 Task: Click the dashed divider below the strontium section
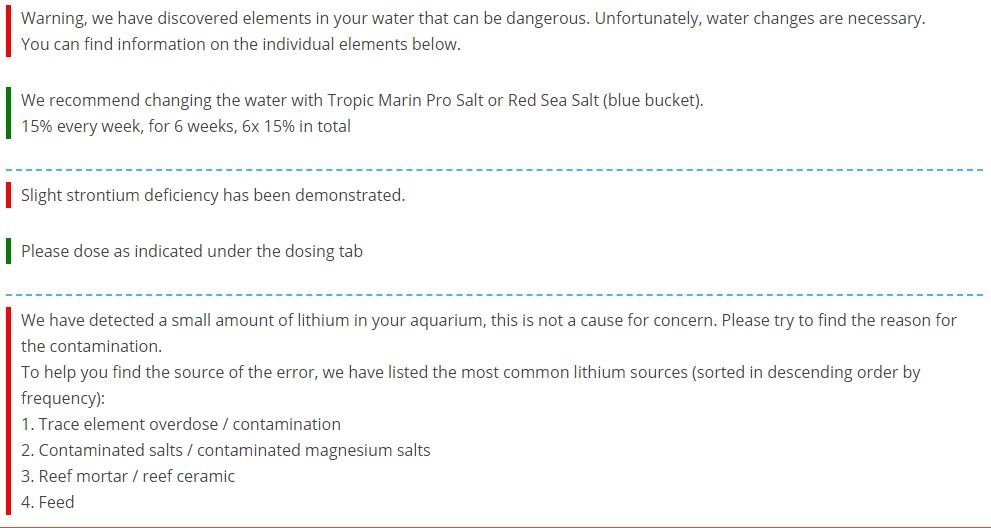coord(494,295)
